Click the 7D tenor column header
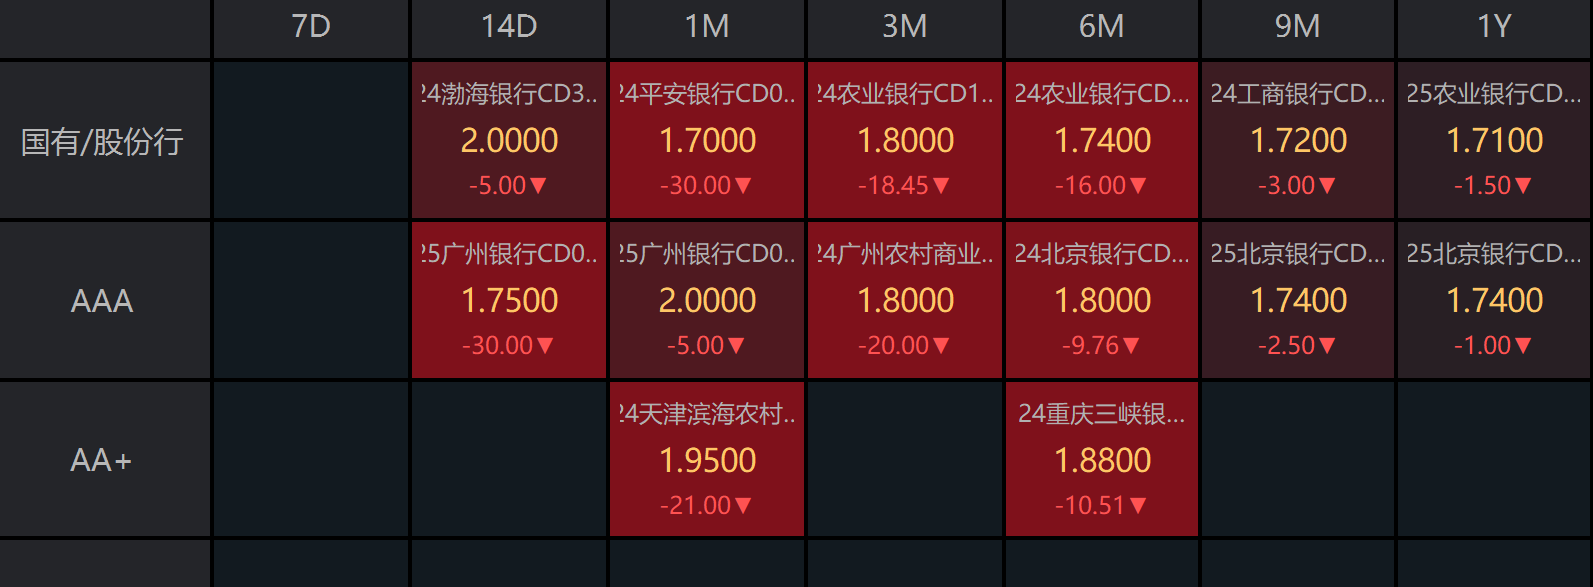The width and height of the screenshot is (1593, 587). (x=311, y=27)
